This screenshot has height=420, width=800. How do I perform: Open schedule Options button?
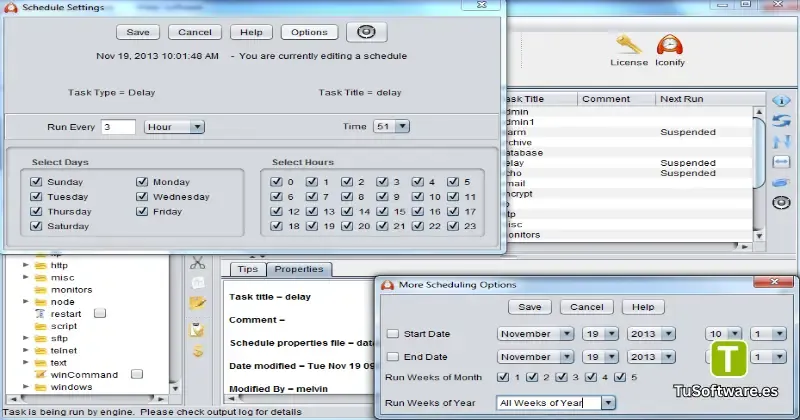pos(309,32)
